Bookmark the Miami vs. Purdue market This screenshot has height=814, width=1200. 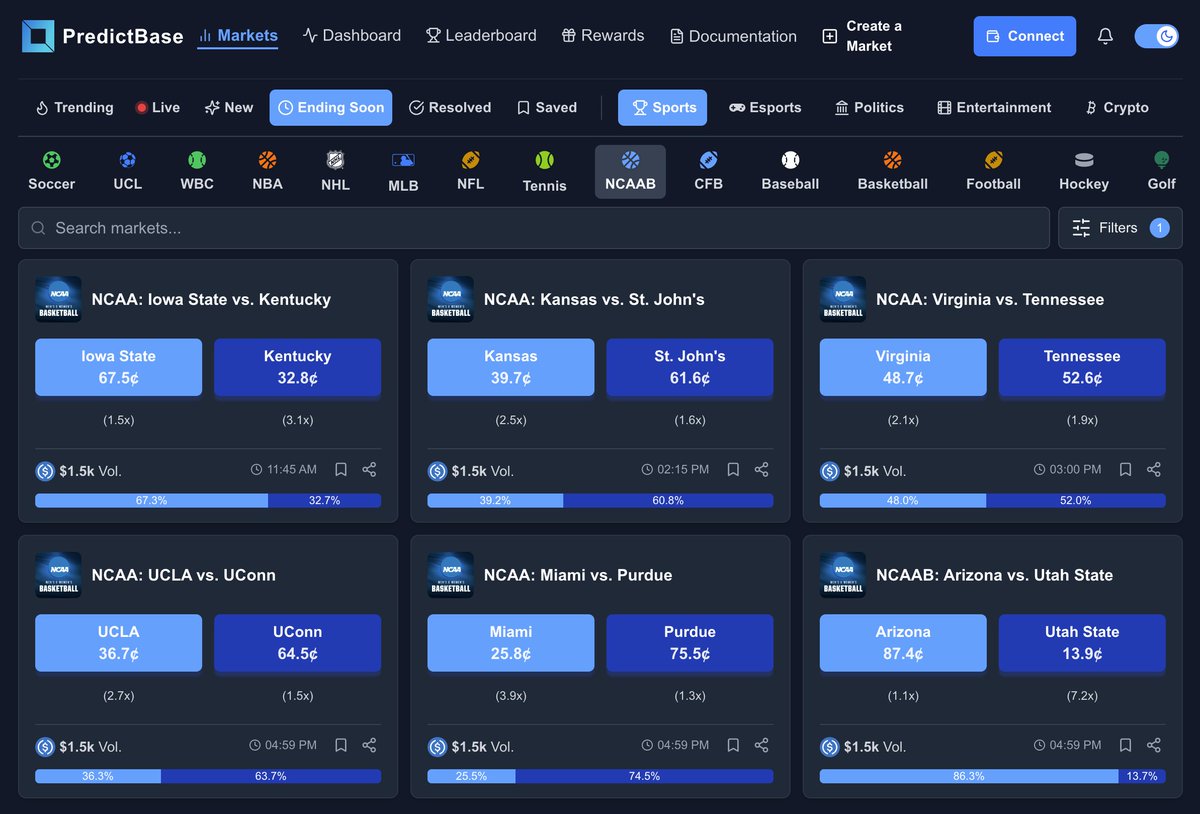733,745
